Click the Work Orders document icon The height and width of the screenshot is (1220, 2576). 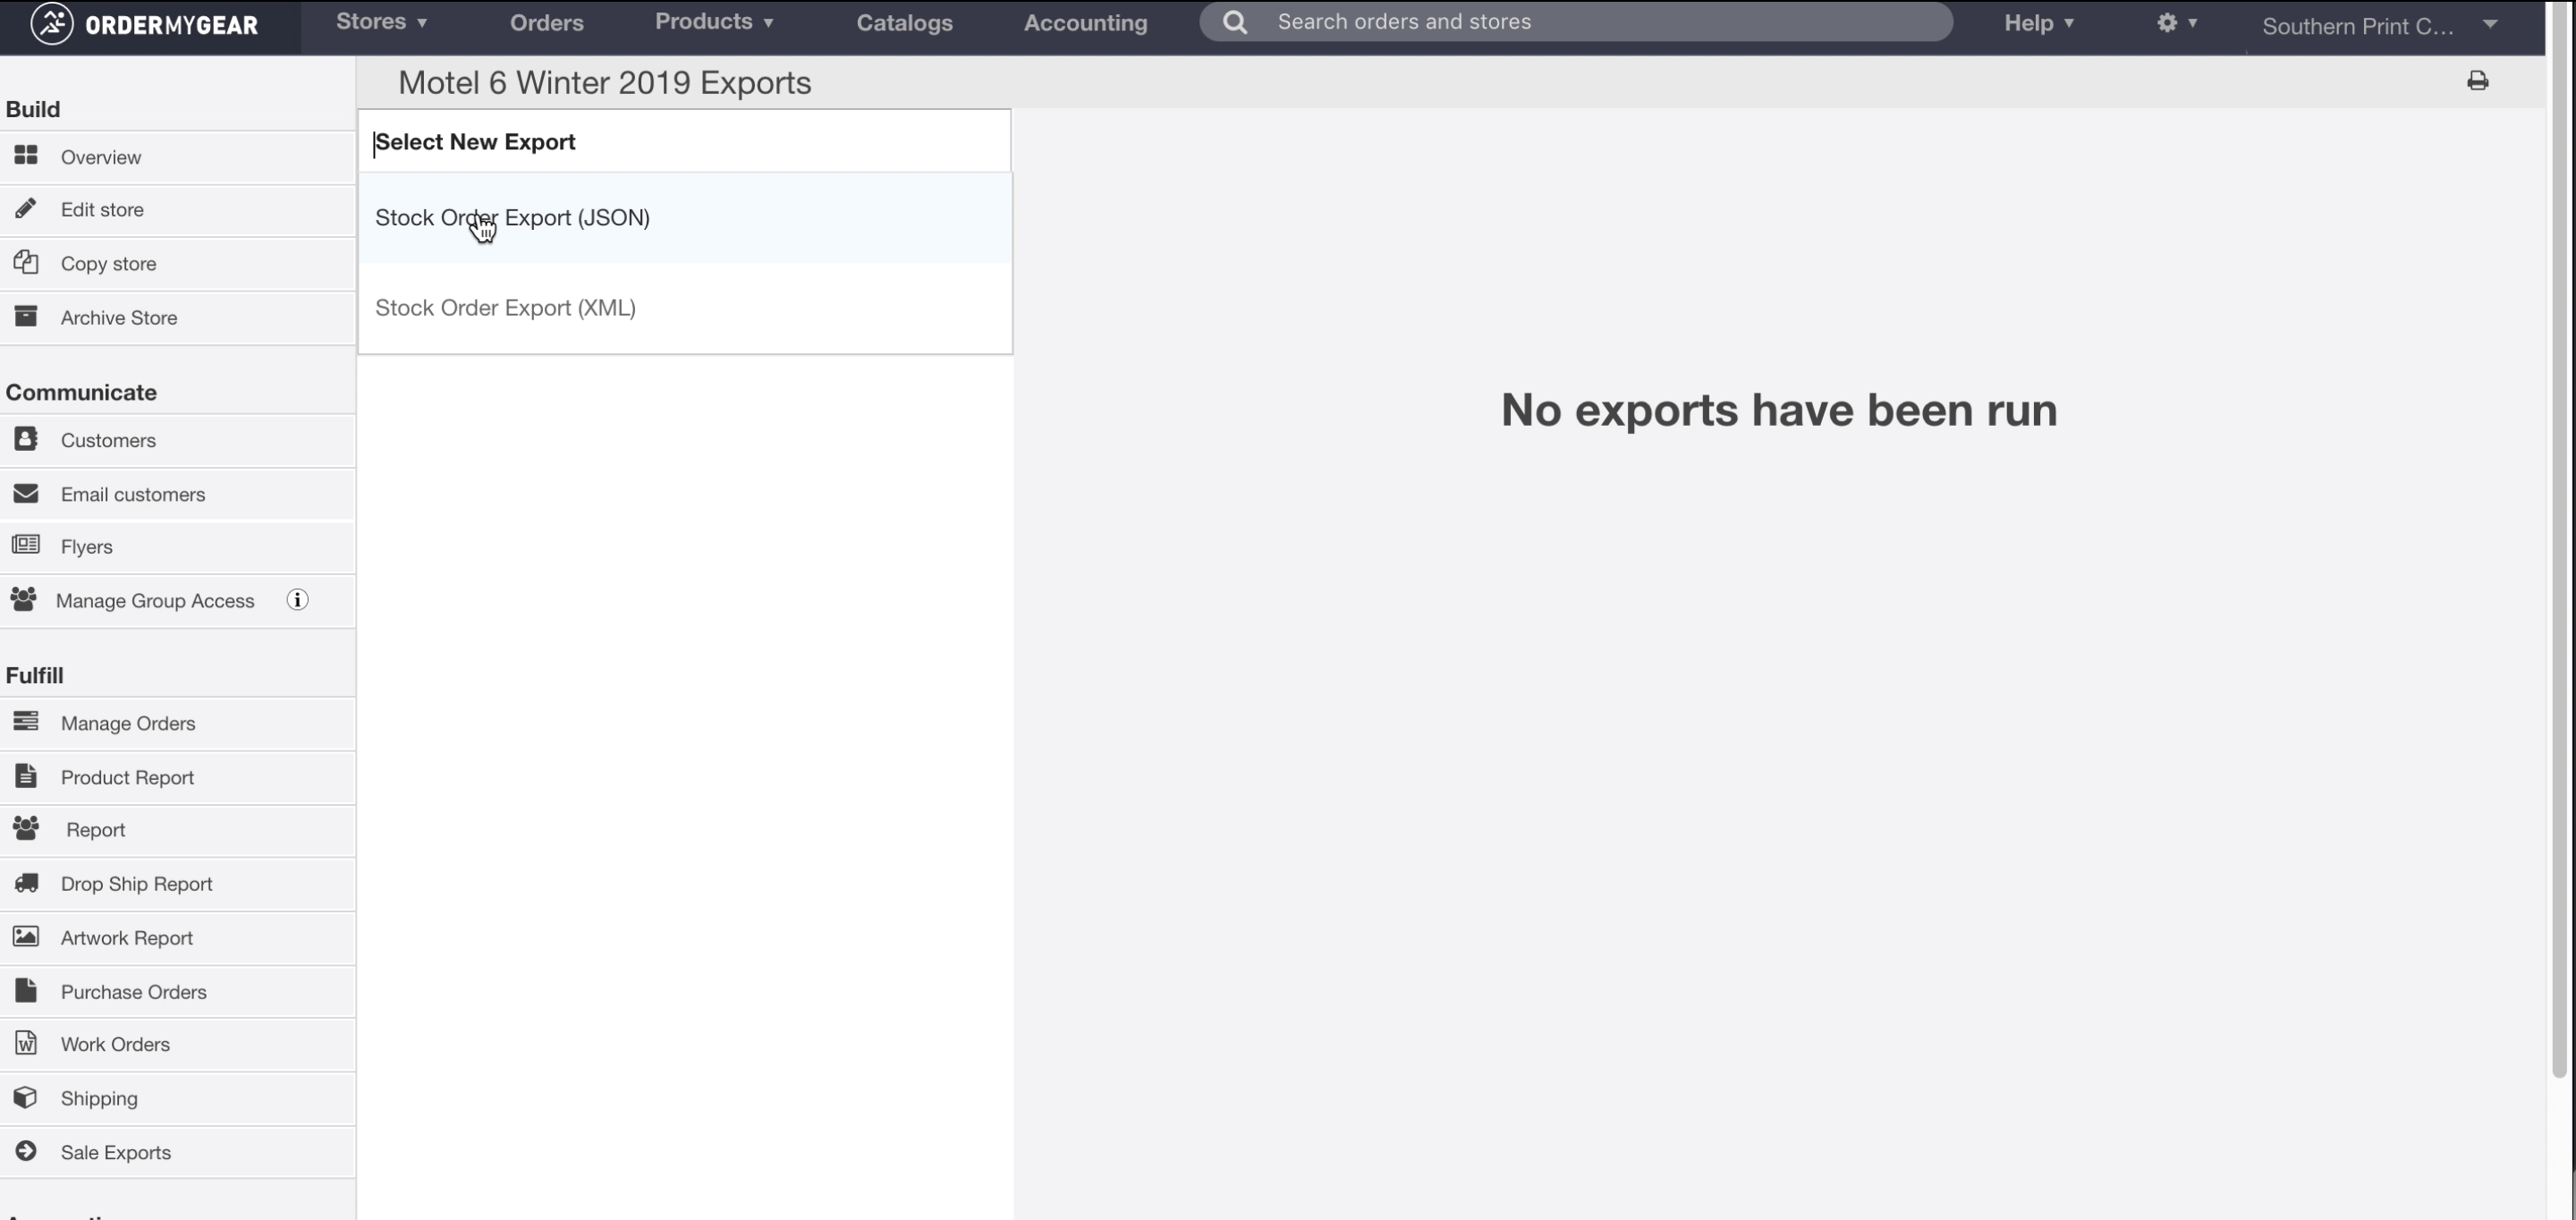click(x=26, y=1043)
